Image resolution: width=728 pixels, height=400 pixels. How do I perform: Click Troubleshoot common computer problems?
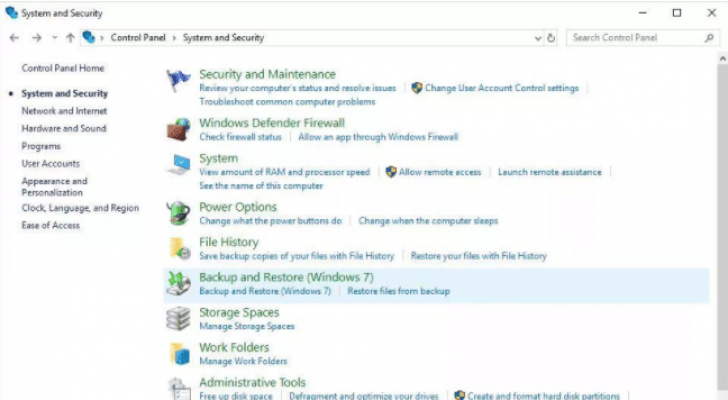[287, 102]
